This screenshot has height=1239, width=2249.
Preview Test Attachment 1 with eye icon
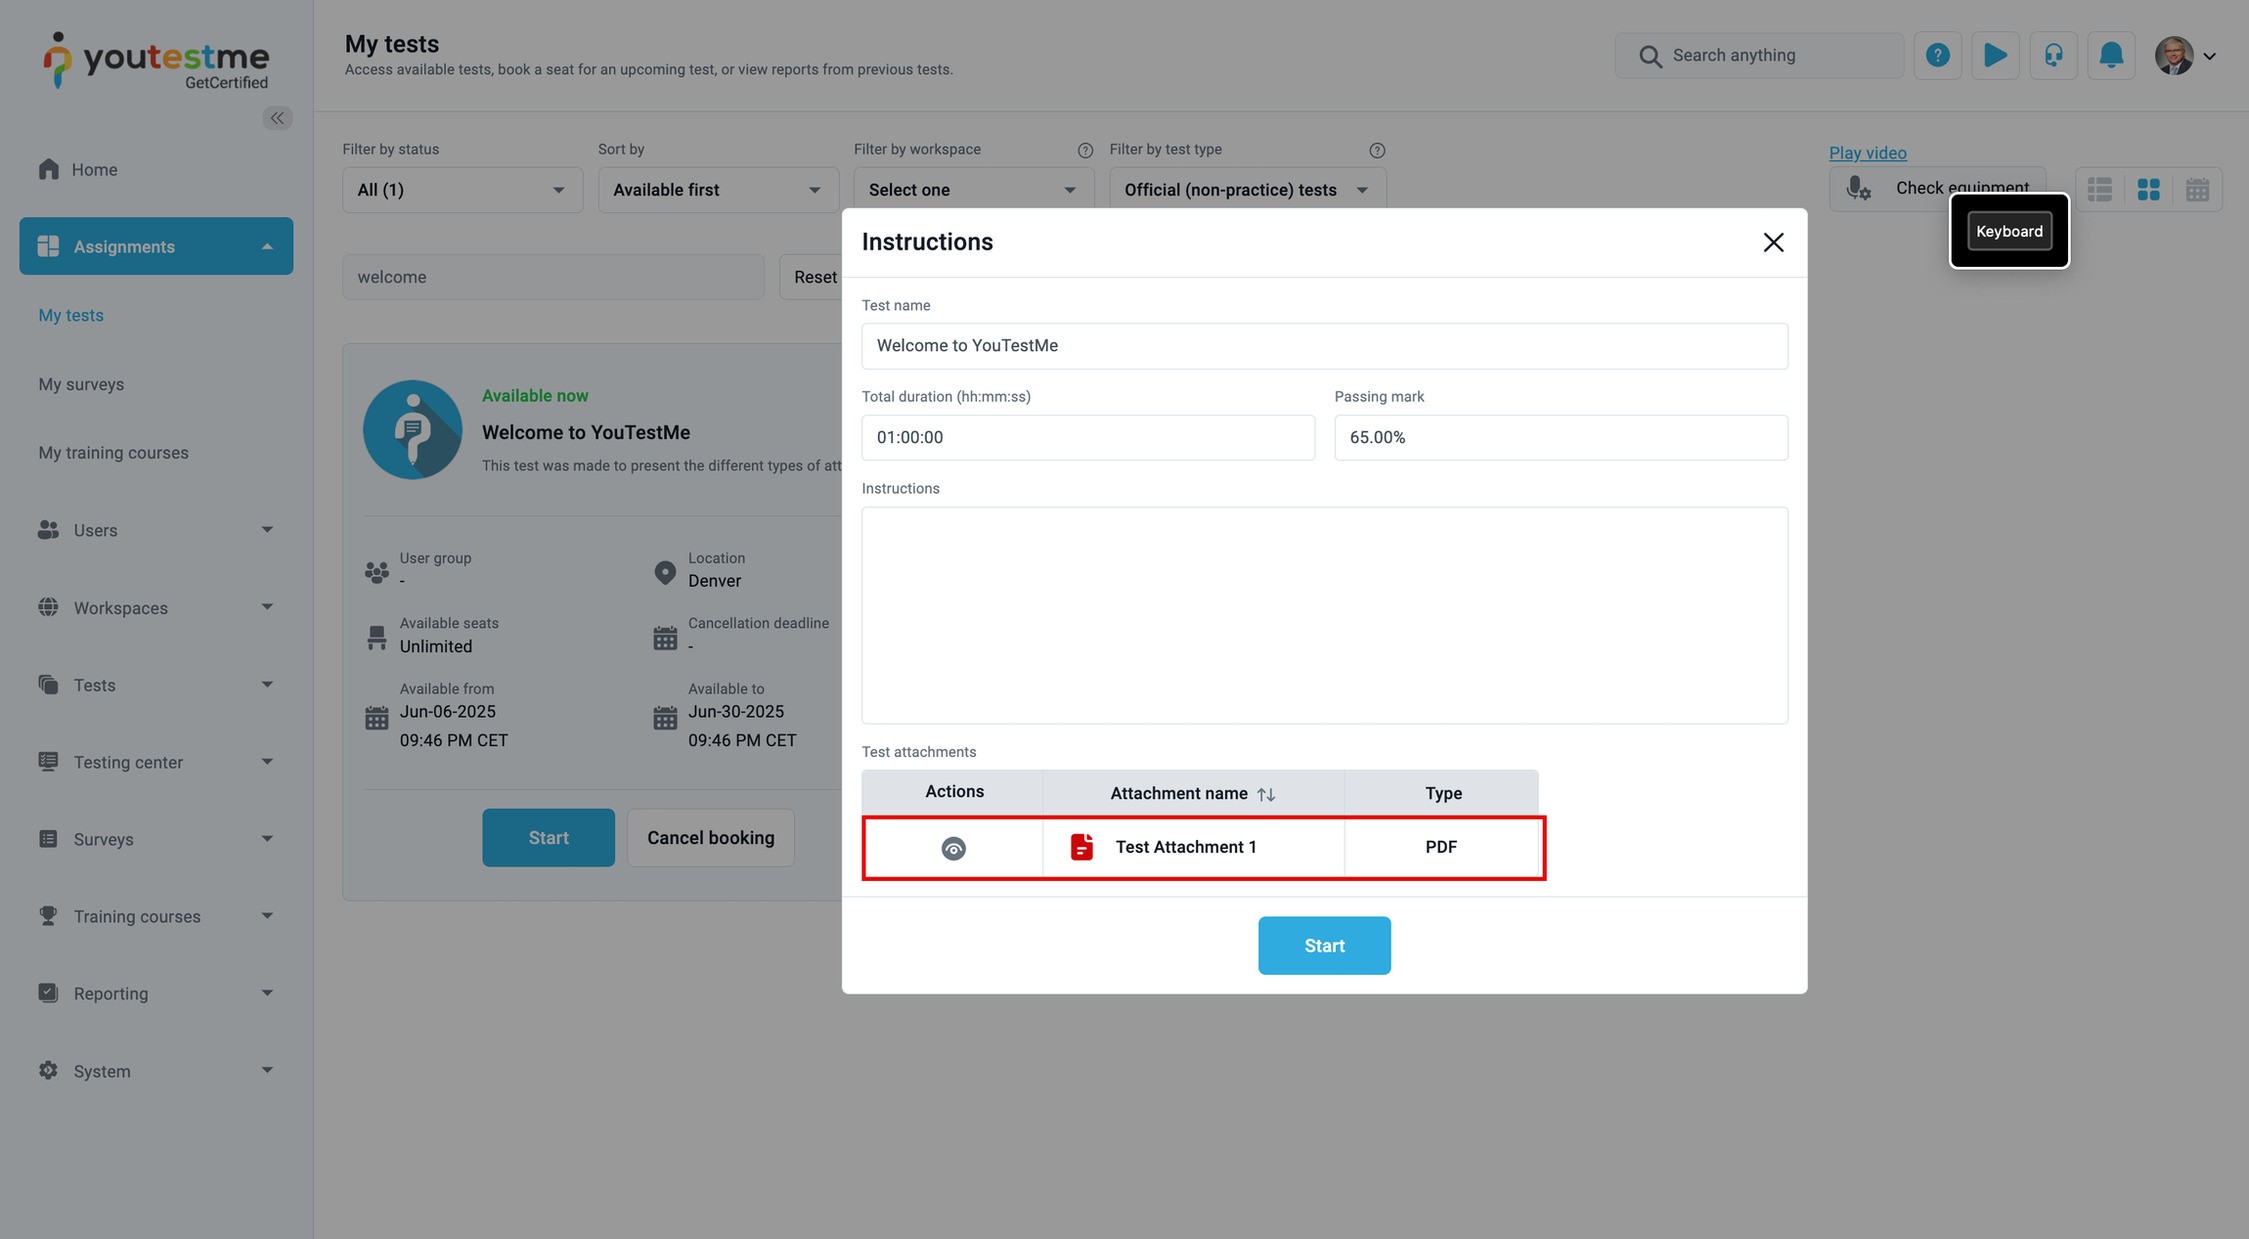[953, 848]
